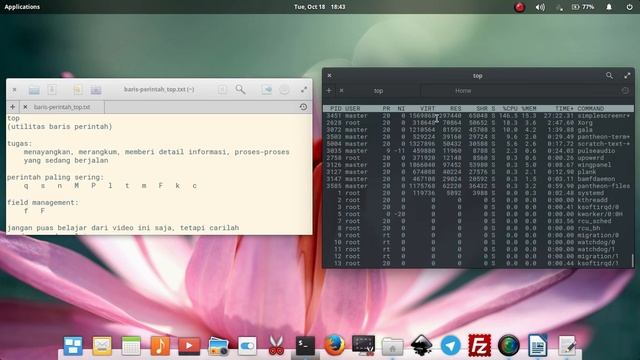Click the %CPU column header in top
This screenshot has height=360, width=640.
[x=510, y=109]
